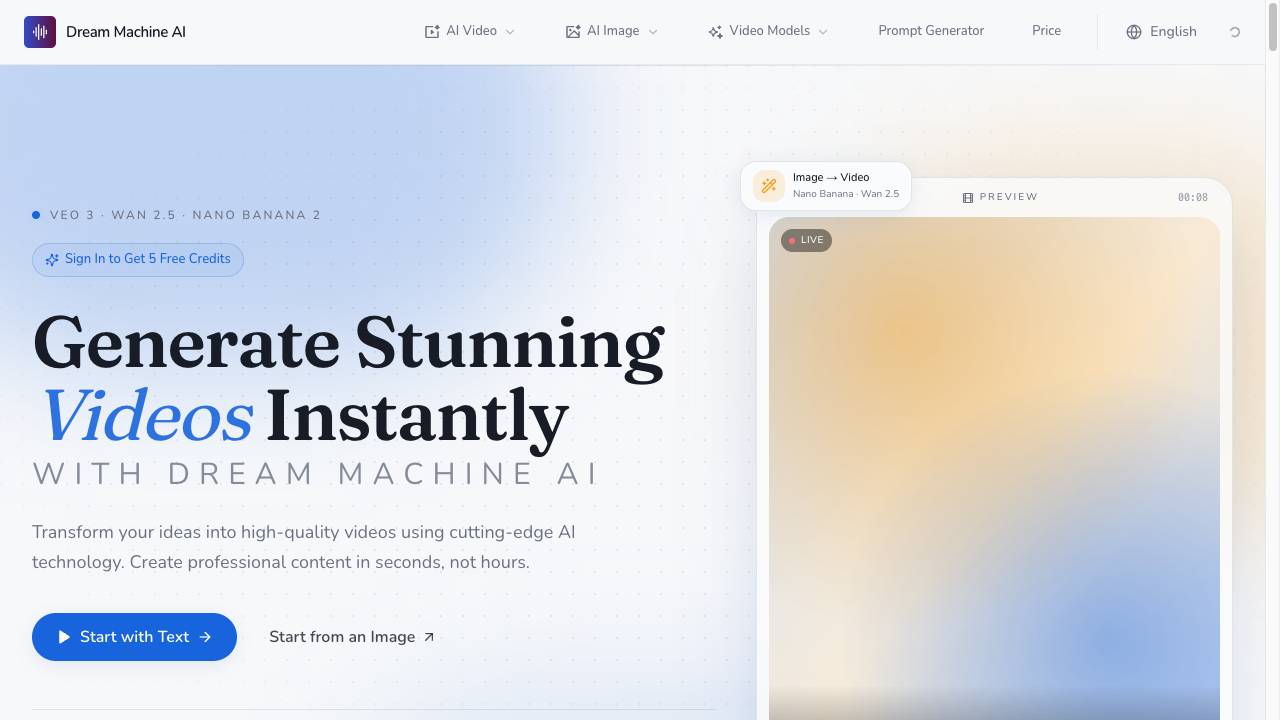Screen dimensions: 1280x720
Task: Follow the Start from an Image link
Action: pyautogui.click(x=352, y=637)
